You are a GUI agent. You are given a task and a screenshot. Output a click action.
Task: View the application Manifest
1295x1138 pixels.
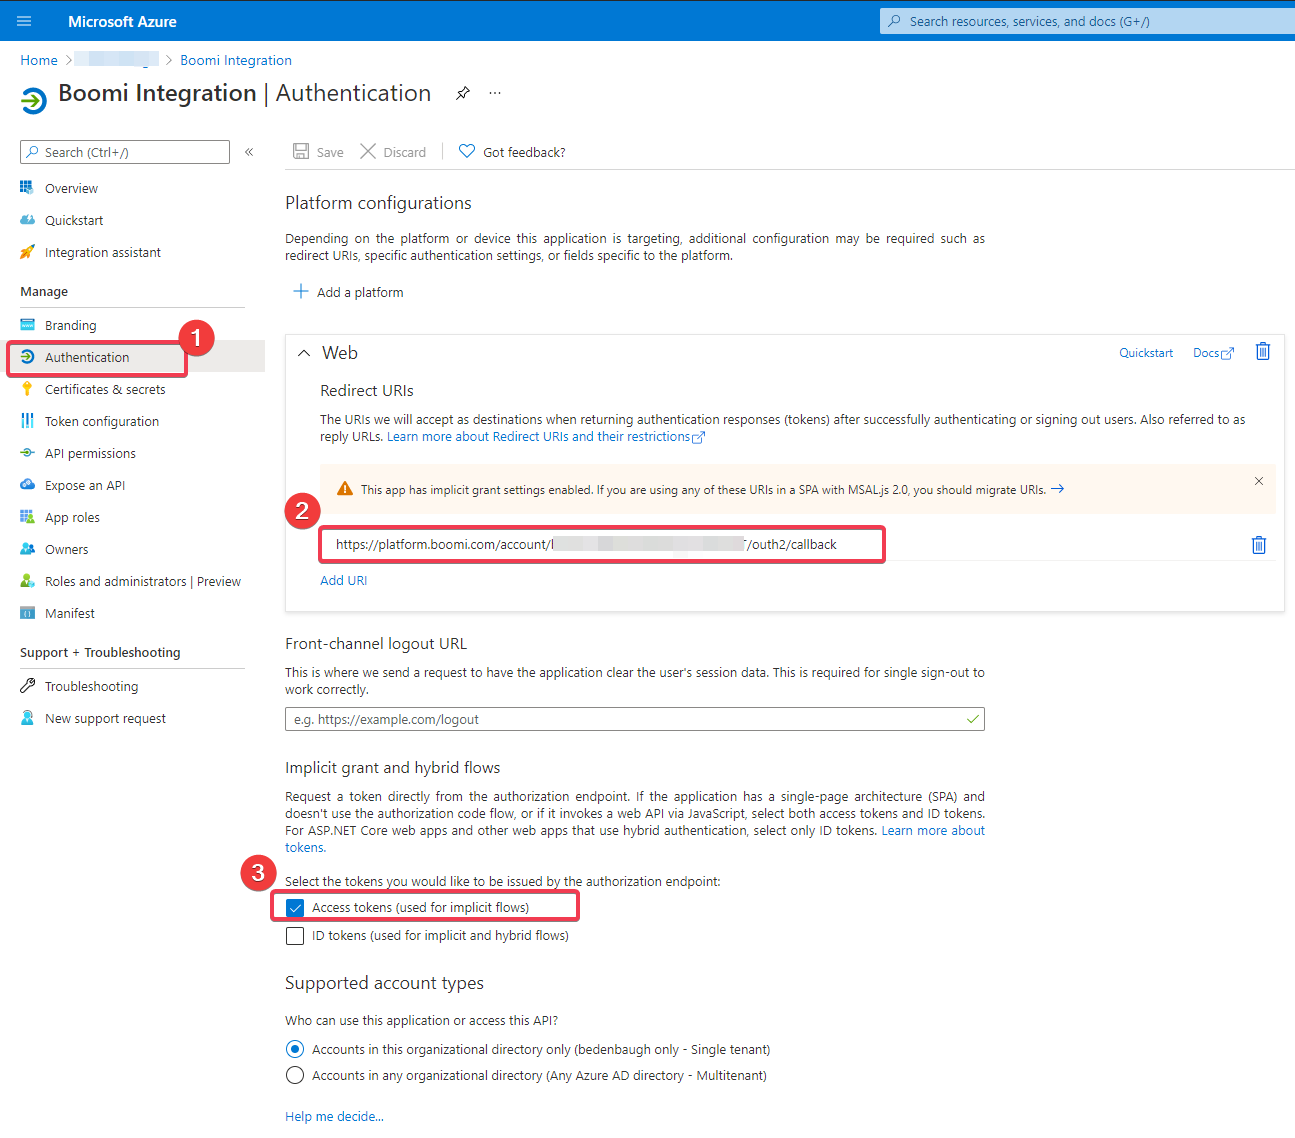coord(69,613)
